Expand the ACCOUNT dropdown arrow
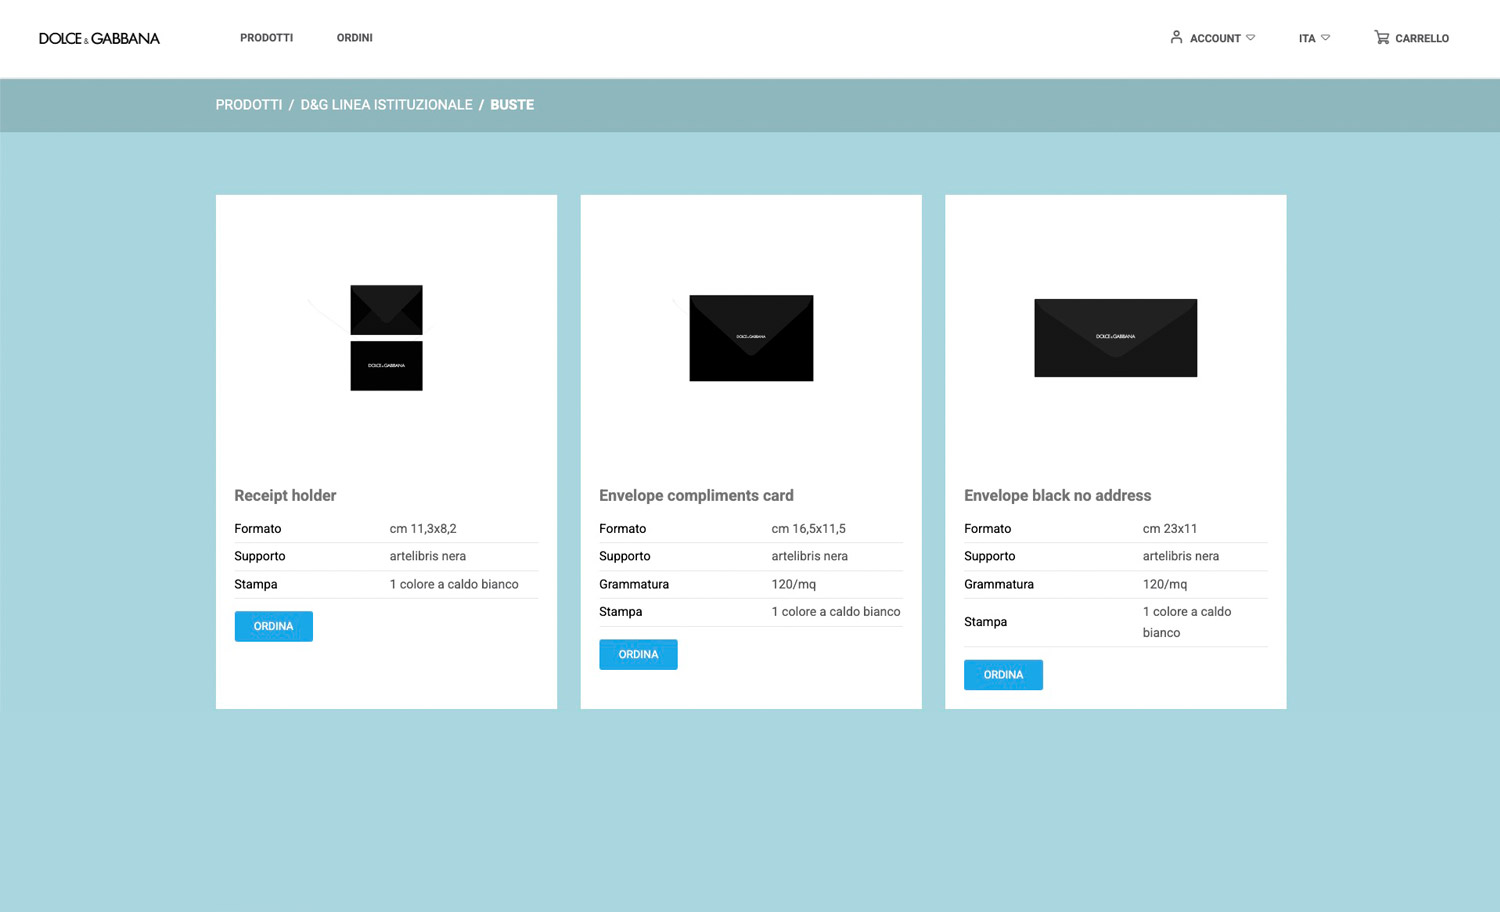The image size is (1500, 912). (x=1250, y=38)
